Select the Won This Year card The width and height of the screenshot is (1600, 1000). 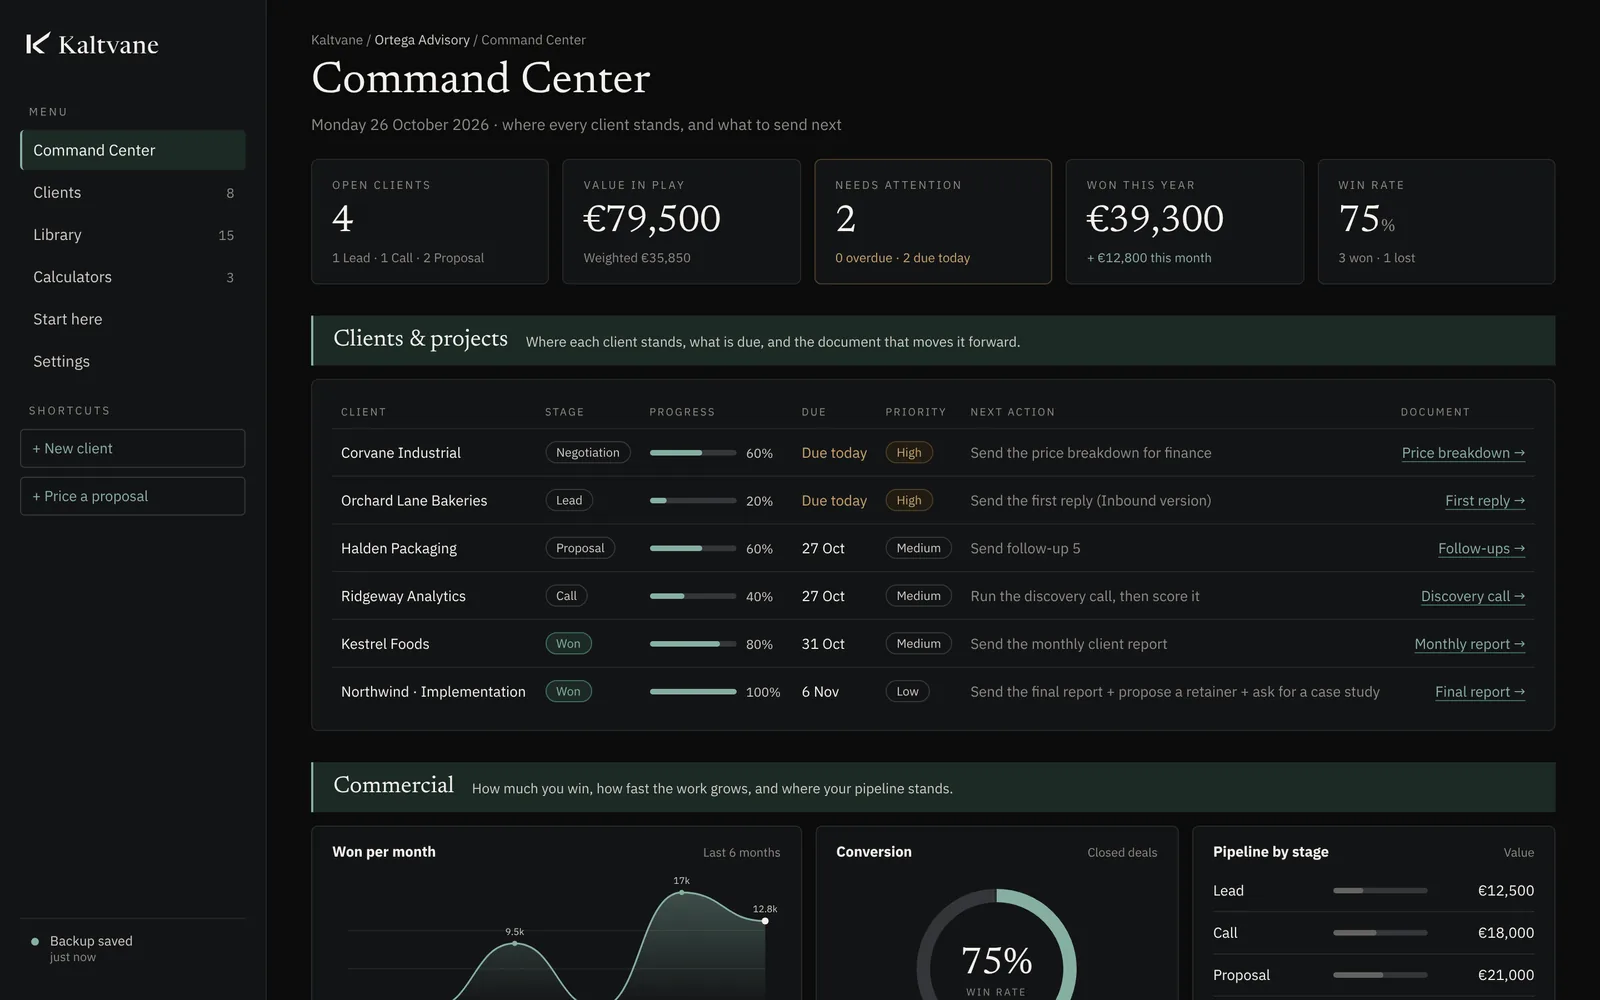[x=1185, y=222]
